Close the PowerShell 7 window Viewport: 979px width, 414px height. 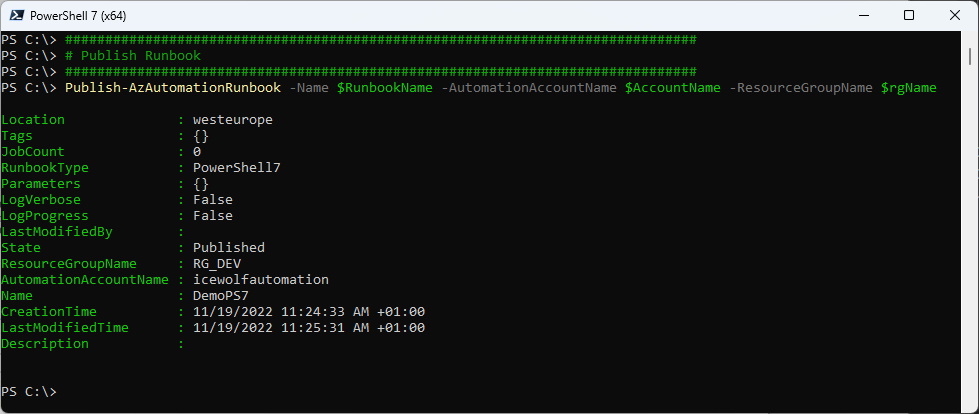point(955,16)
